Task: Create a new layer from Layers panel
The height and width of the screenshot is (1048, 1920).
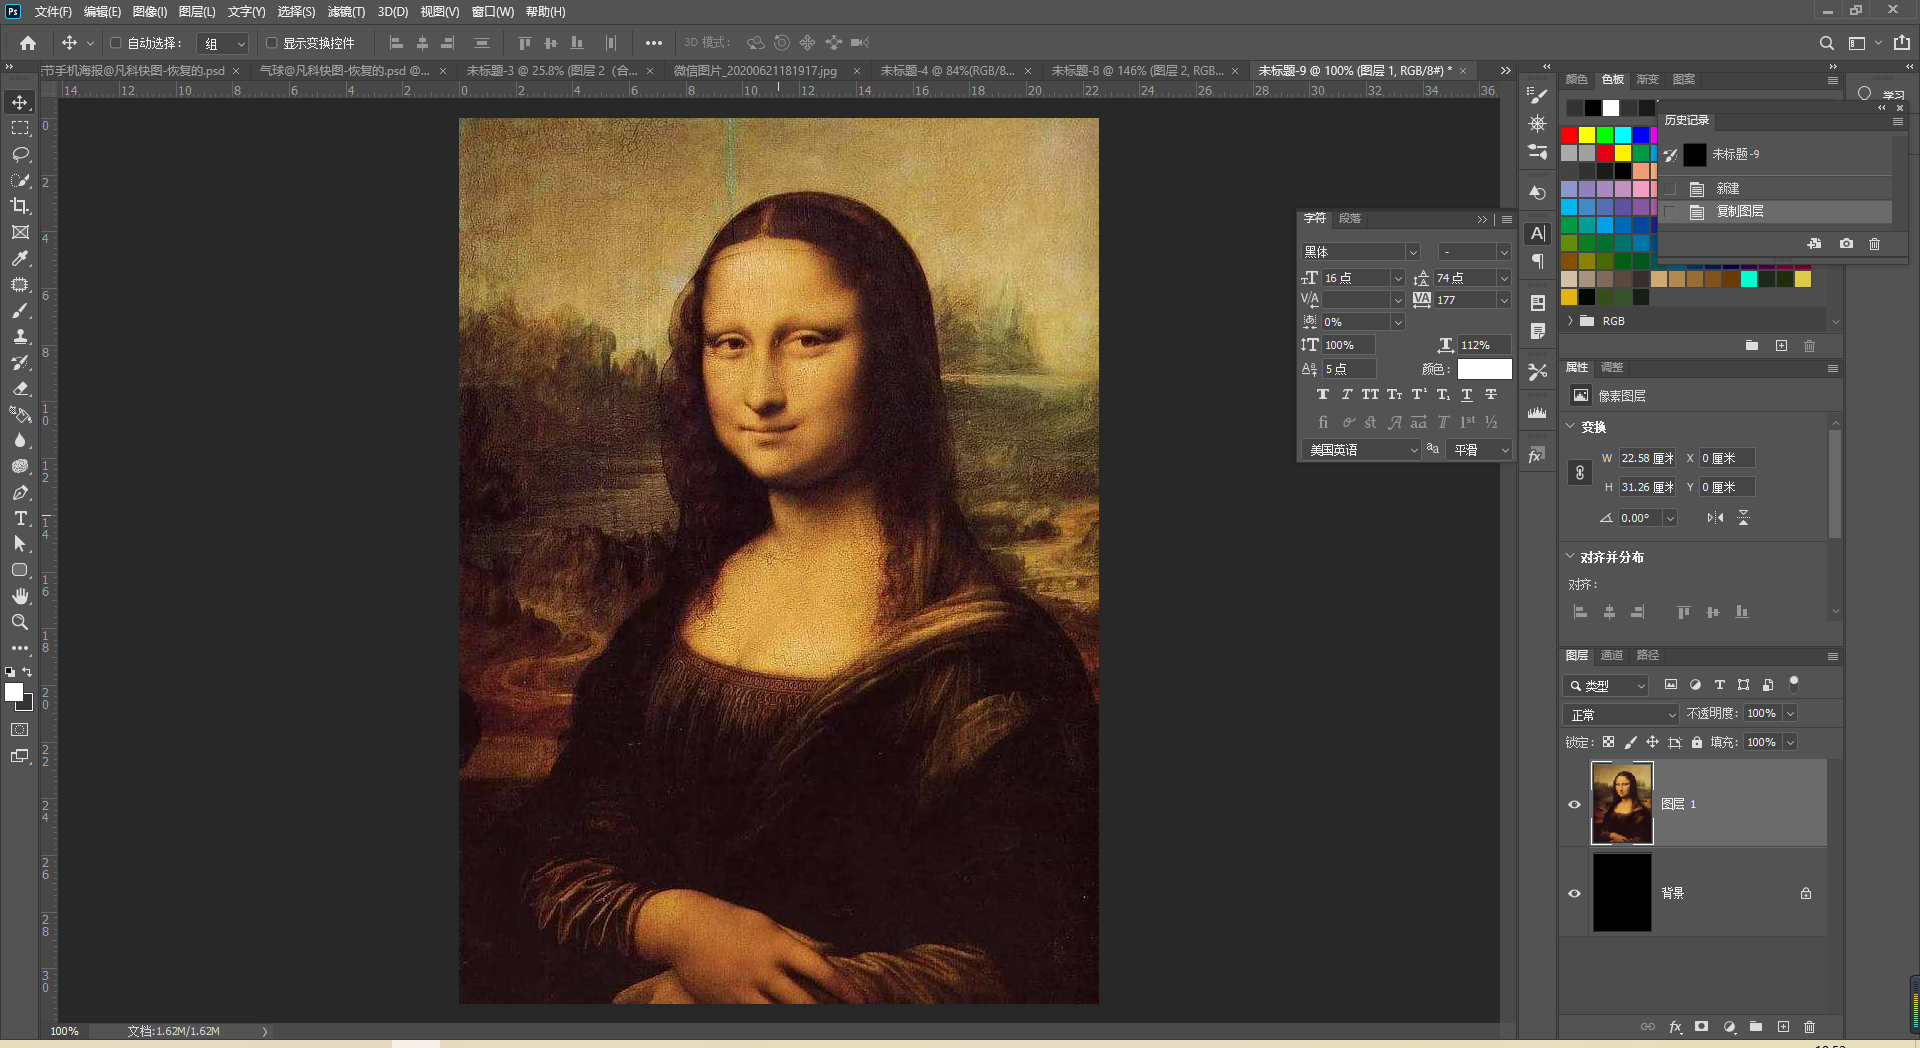Action: pos(1783,1027)
